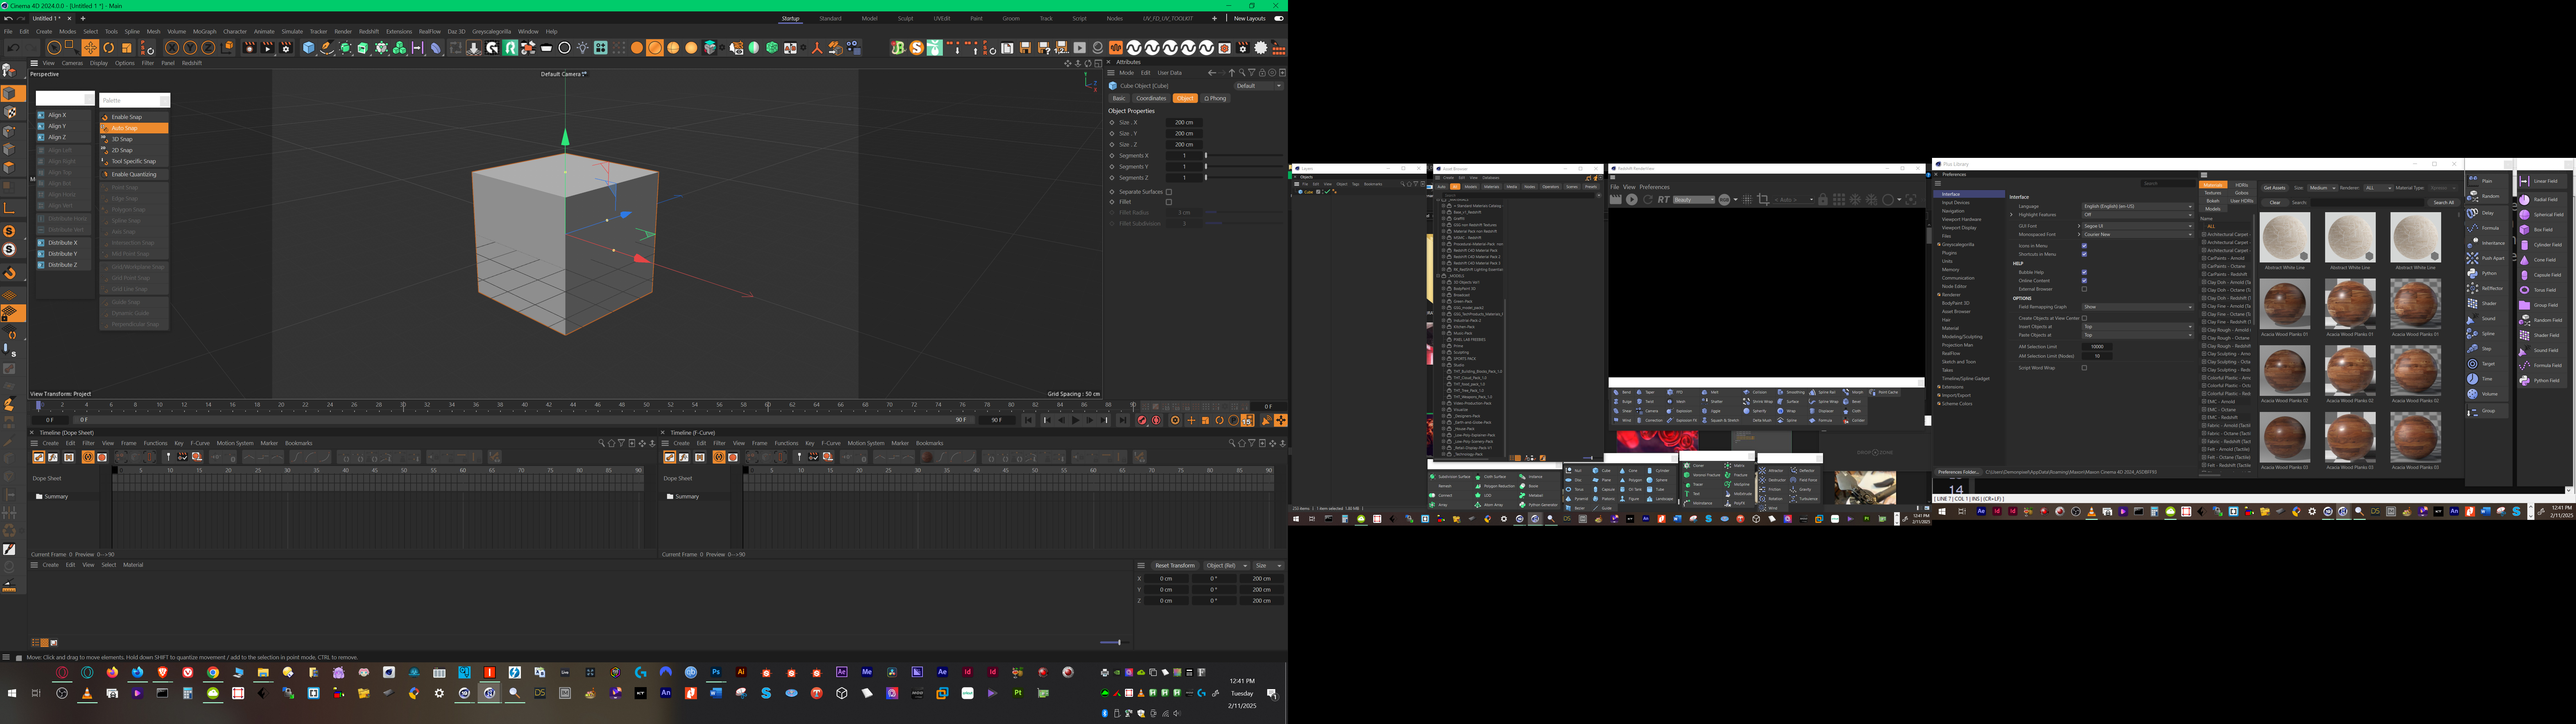Image resolution: width=2576 pixels, height=724 pixels.
Task: Click the timeline Record Active Objects button
Action: (x=1142, y=420)
